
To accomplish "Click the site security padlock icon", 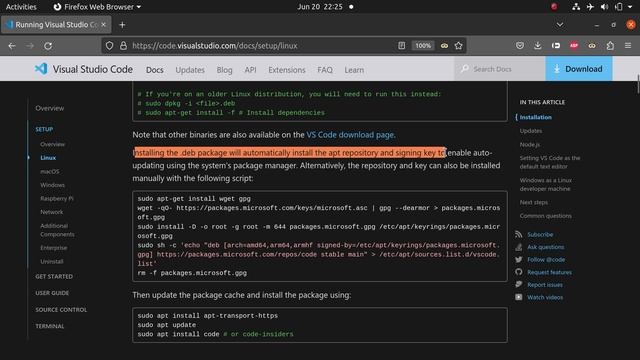I will 123,46.
